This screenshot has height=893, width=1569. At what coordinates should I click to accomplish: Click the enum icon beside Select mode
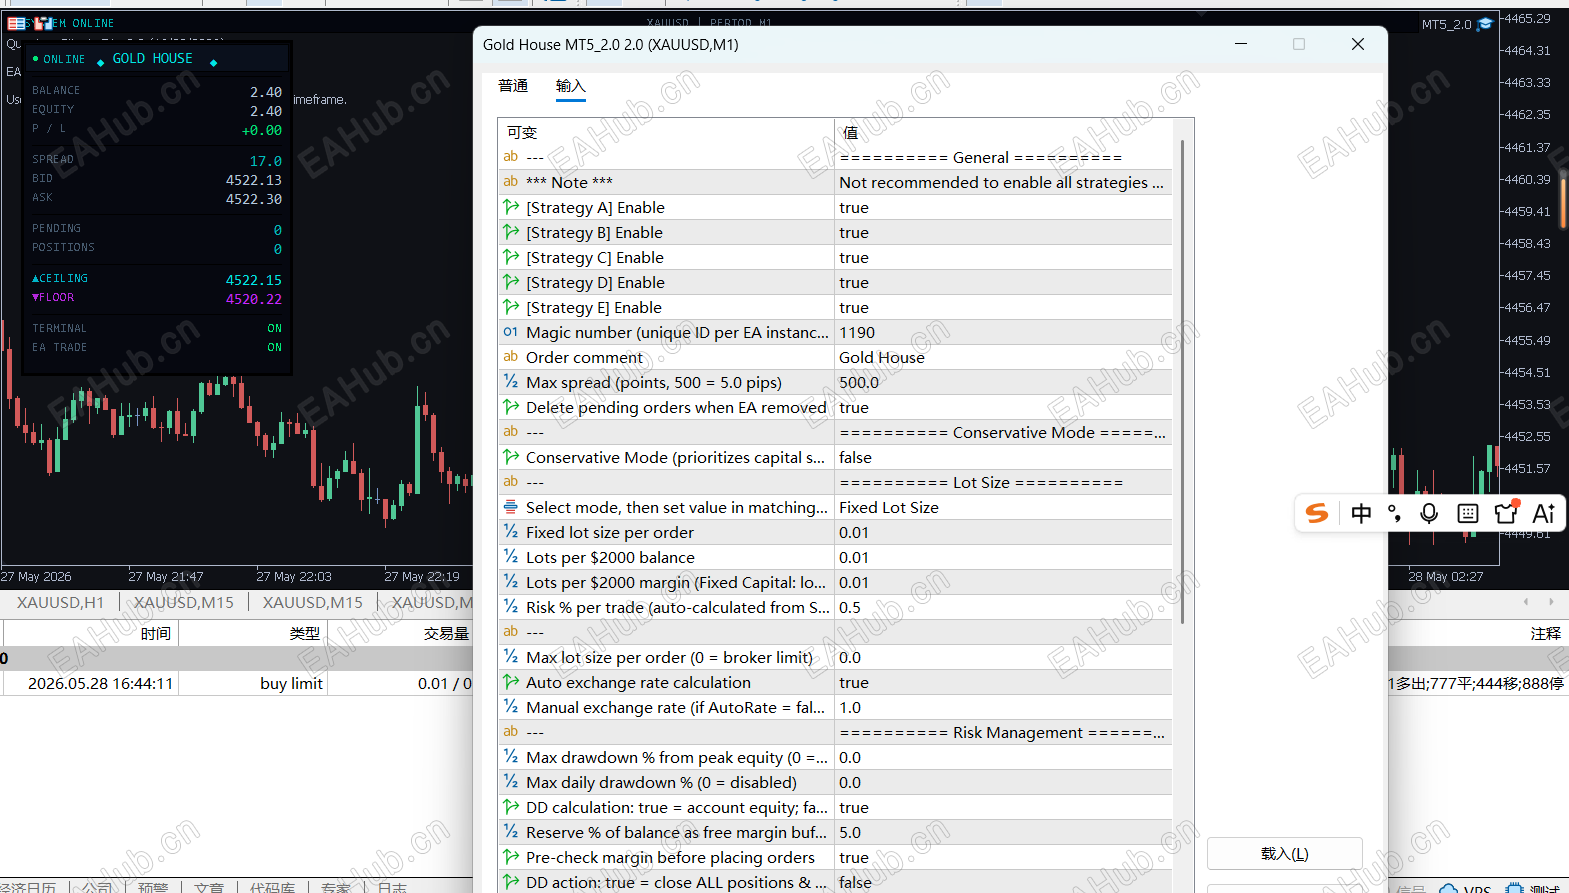(511, 507)
